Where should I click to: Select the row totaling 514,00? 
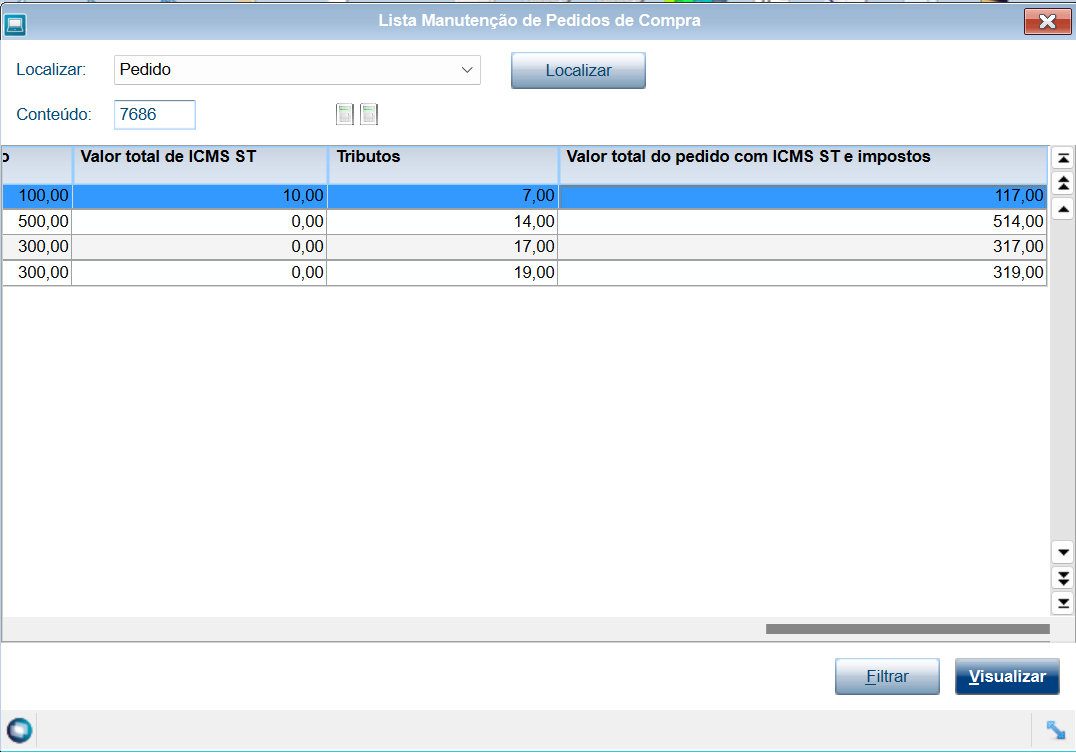[x=500, y=221]
